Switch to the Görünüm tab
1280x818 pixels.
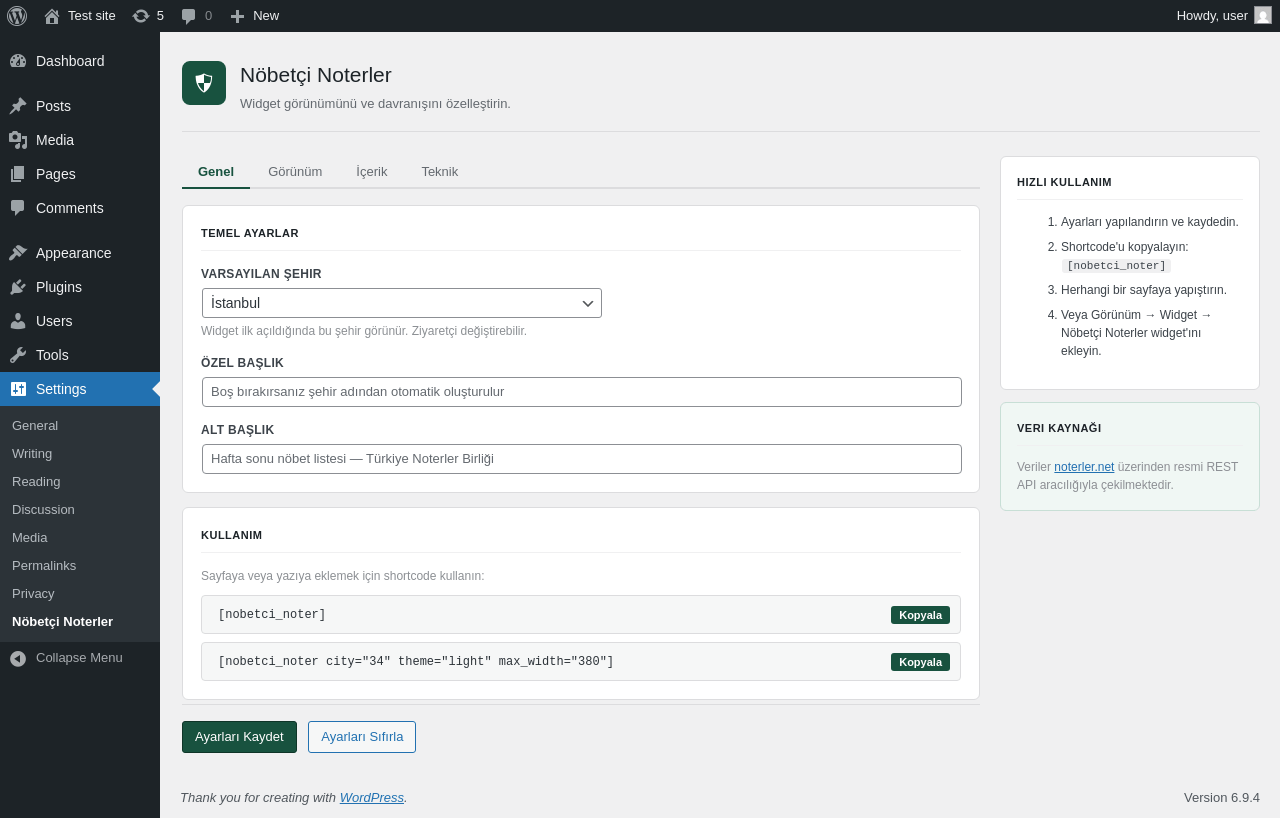pos(295,171)
